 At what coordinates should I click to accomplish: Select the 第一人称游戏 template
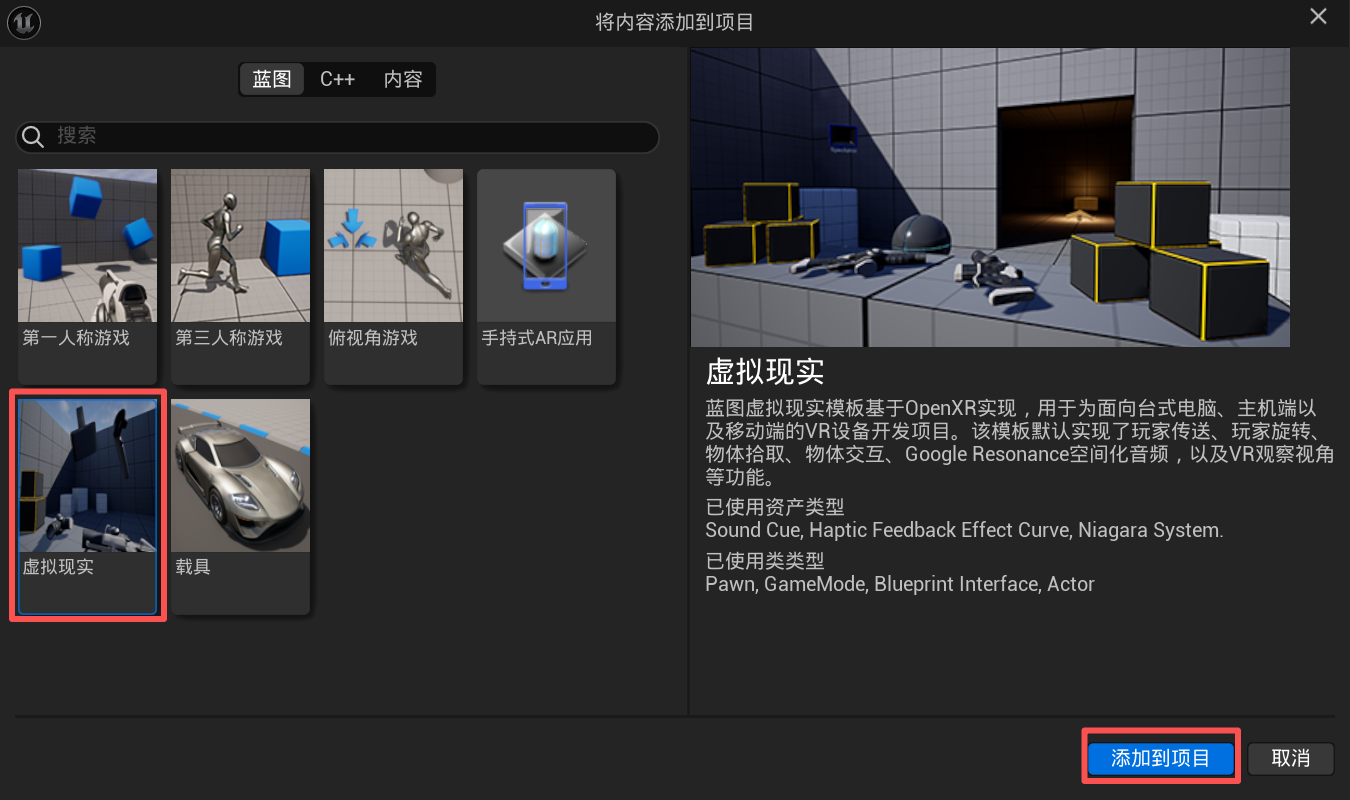(x=87, y=261)
